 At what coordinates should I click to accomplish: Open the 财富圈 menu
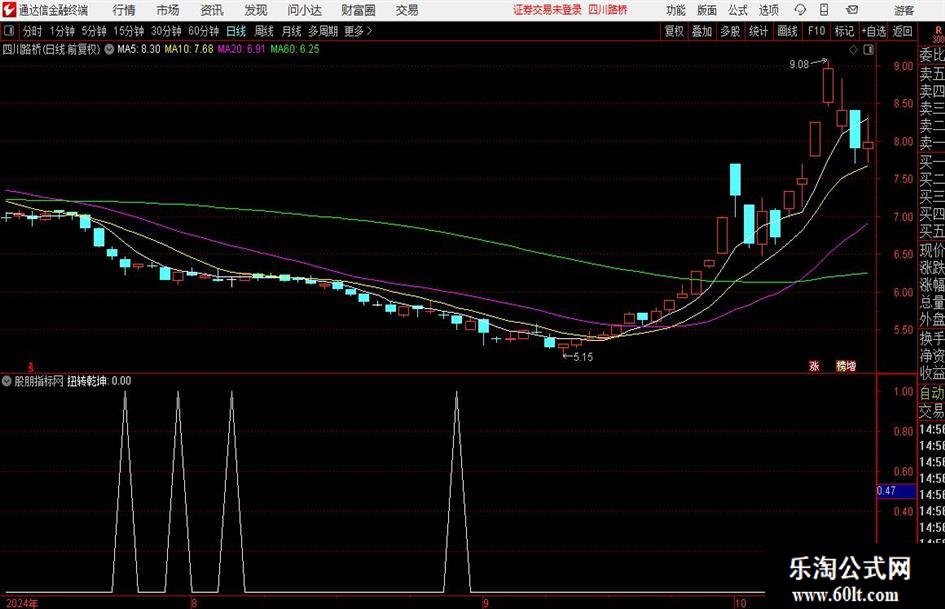coord(358,10)
